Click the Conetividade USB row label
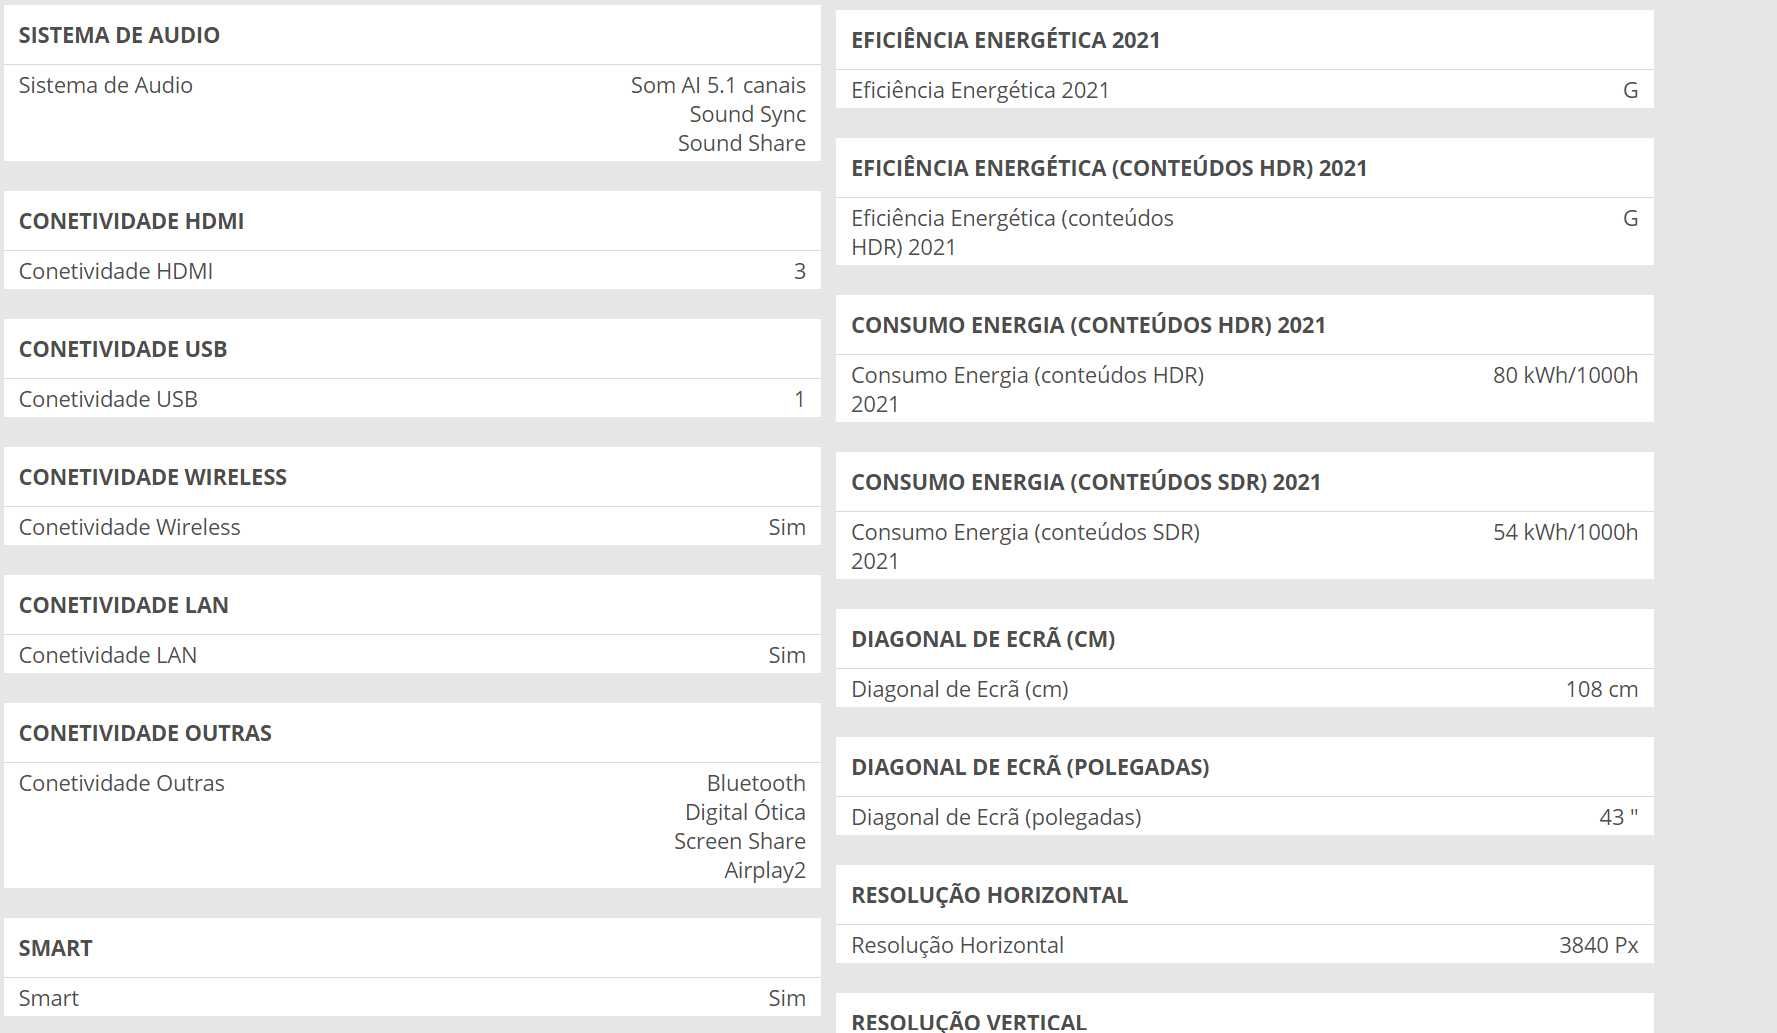Image resolution: width=1777 pixels, height=1033 pixels. (108, 399)
